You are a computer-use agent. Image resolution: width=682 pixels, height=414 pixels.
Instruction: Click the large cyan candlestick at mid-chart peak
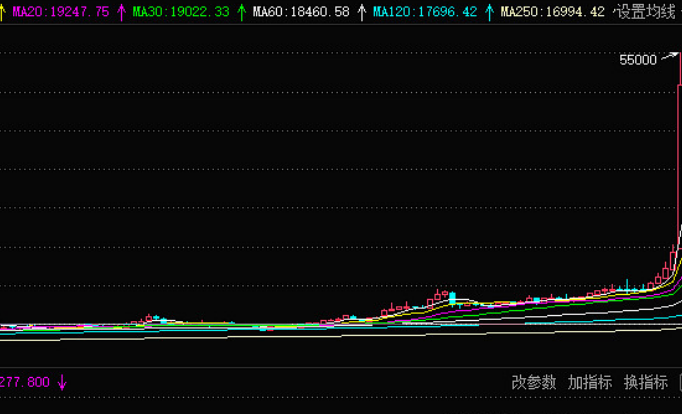click(452, 298)
